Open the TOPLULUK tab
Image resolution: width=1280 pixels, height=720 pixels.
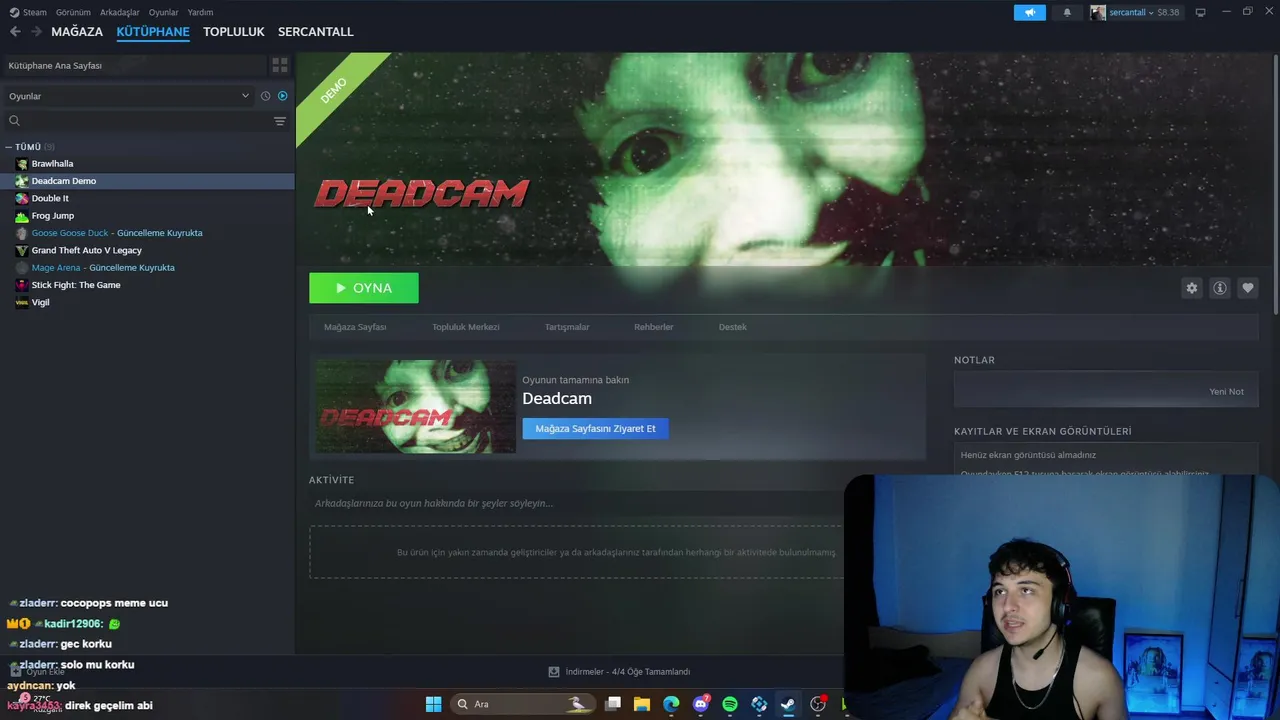coord(234,32)
